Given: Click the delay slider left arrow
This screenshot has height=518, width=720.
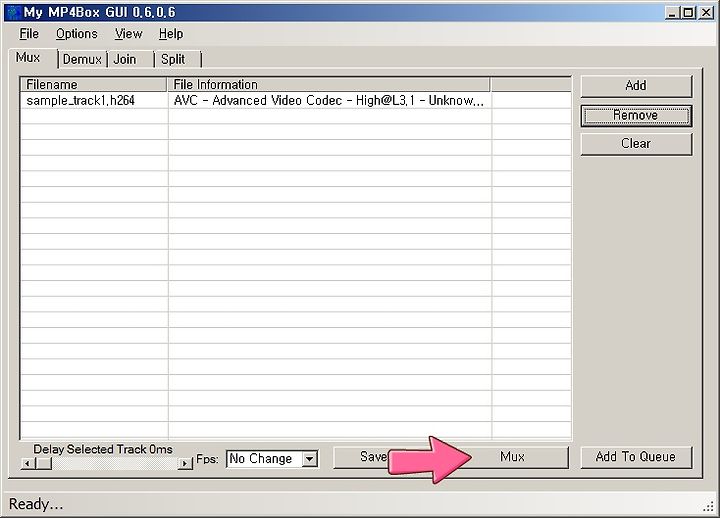Looking at the screenshot, I should [28, 464].
